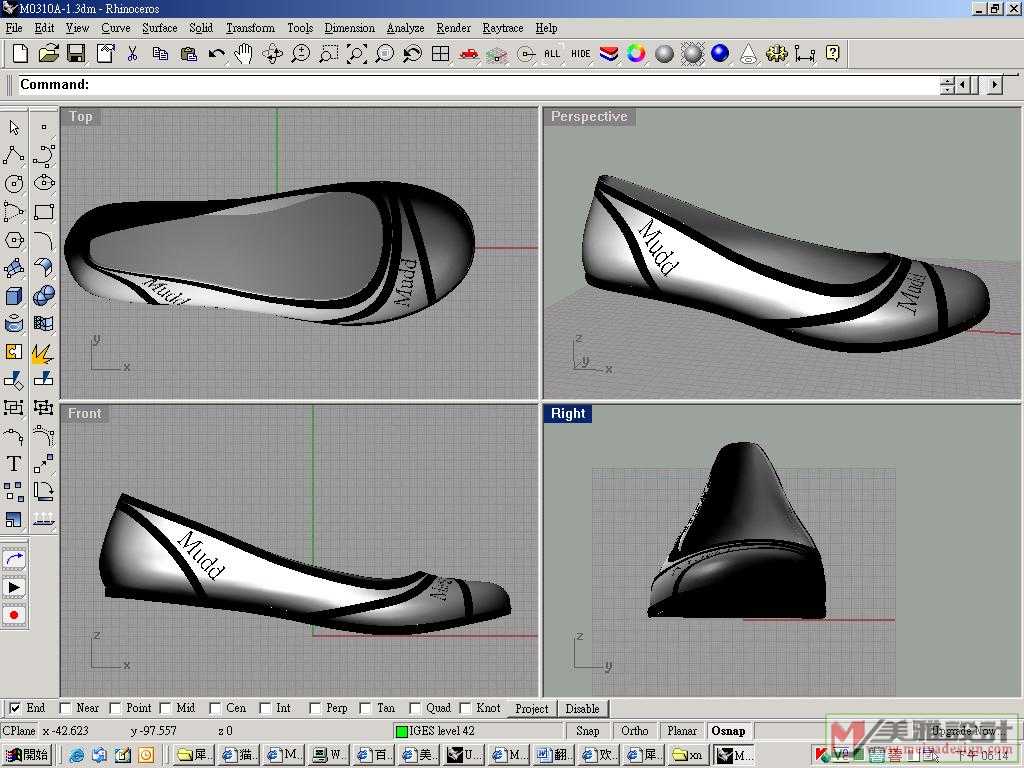Select the Text tool in the sidebar
Viewport: 1024px width, 768px height.
14,464
